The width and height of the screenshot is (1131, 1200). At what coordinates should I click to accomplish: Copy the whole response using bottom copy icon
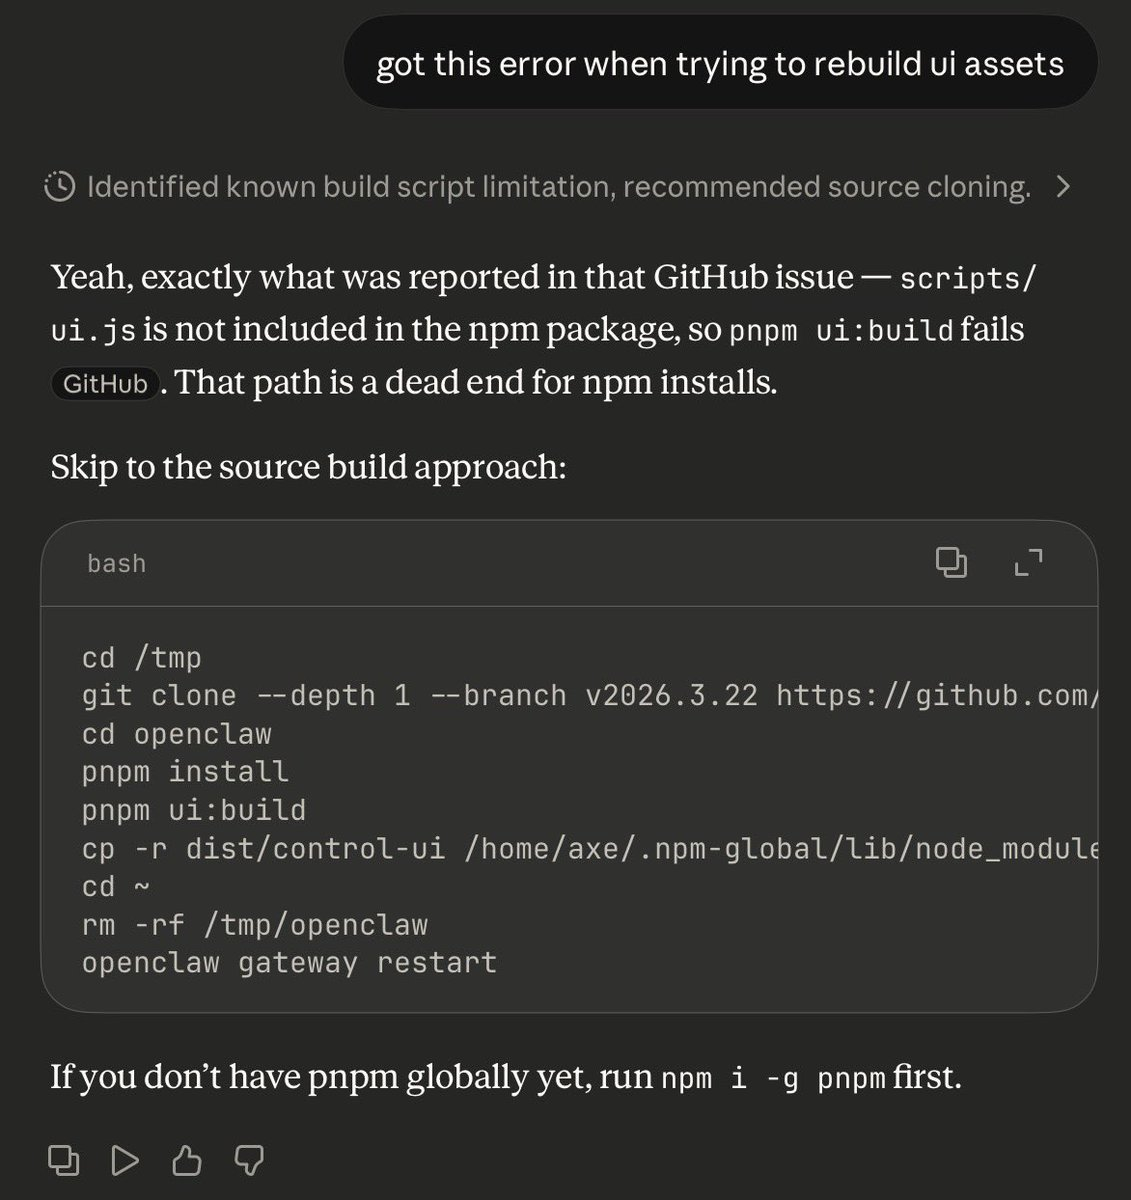(x=64, y=1160)
